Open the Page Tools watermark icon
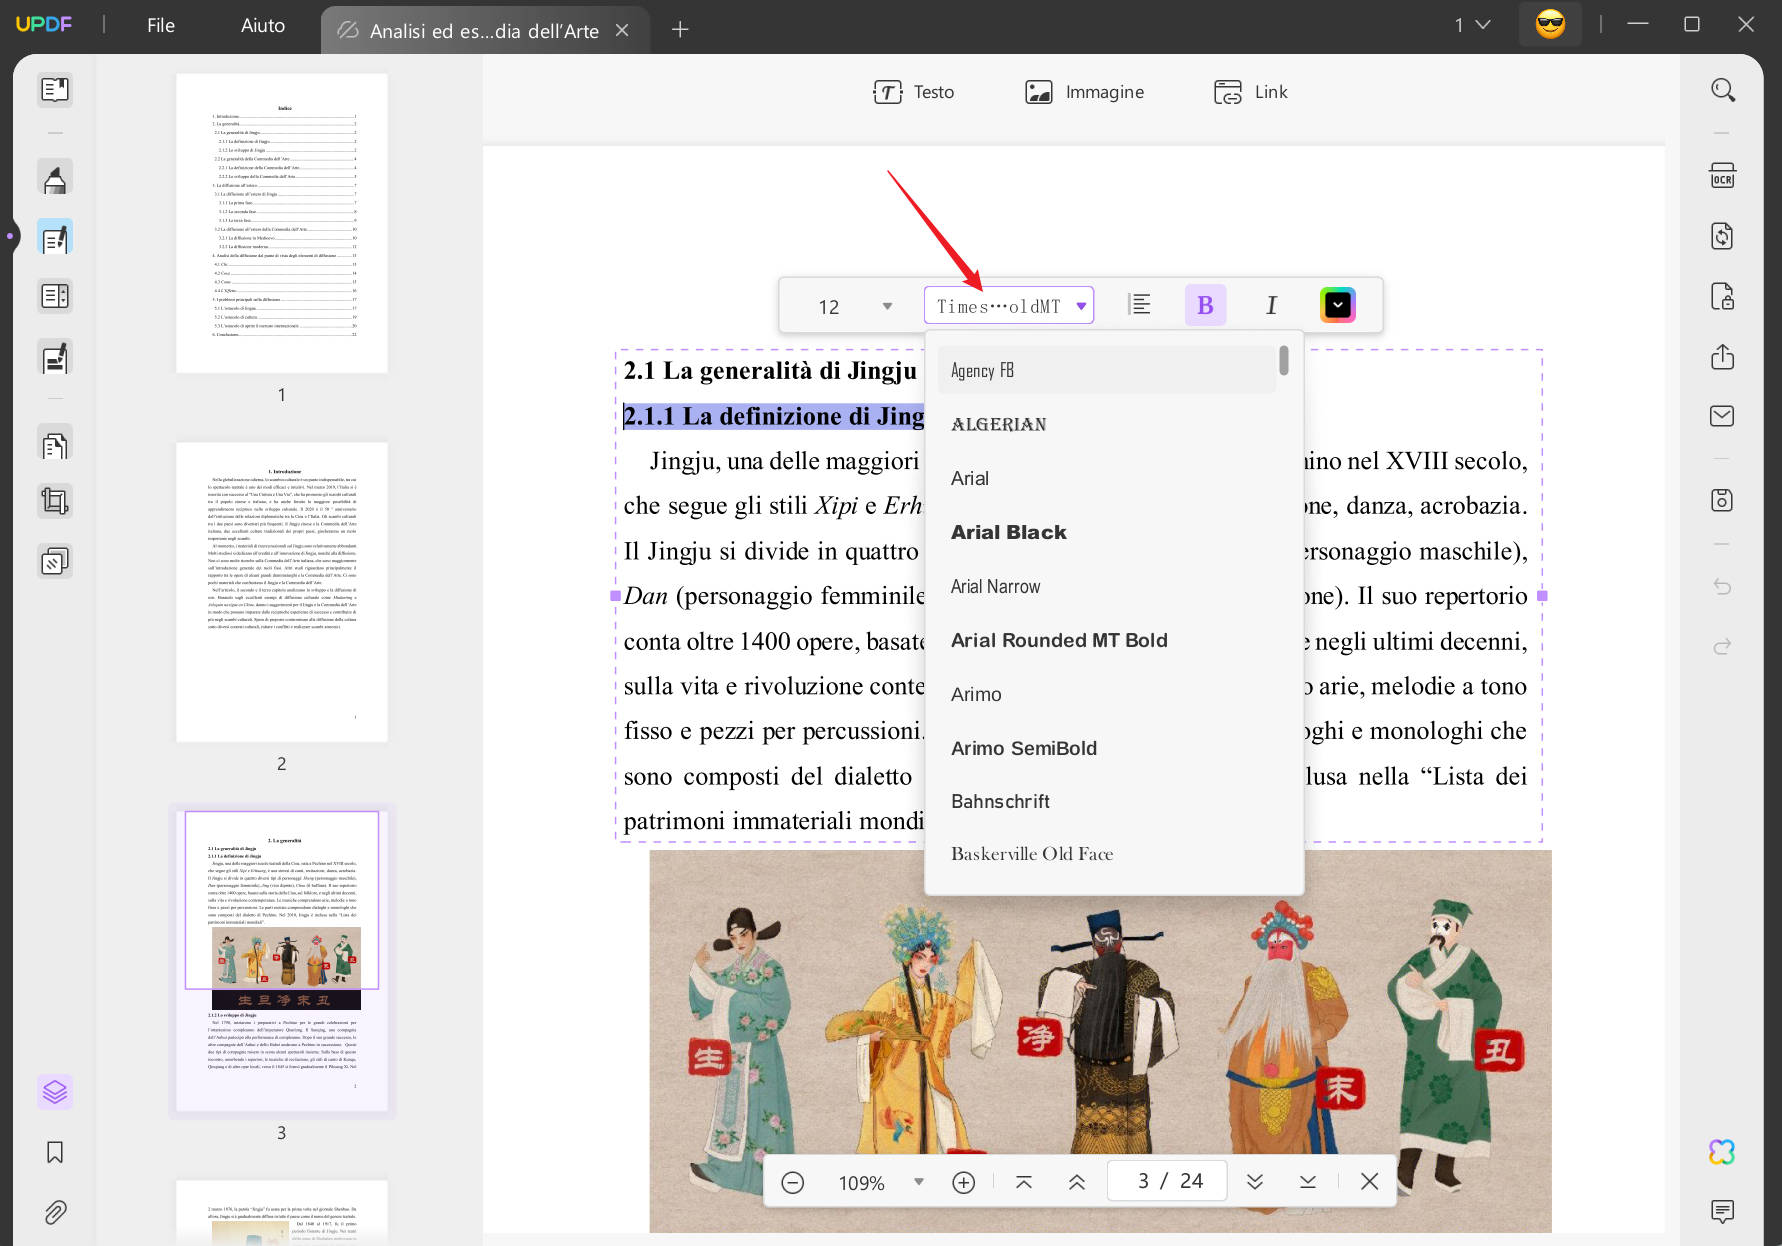Viewport: 1782px width, 1246px height. (x=55, y=561)
